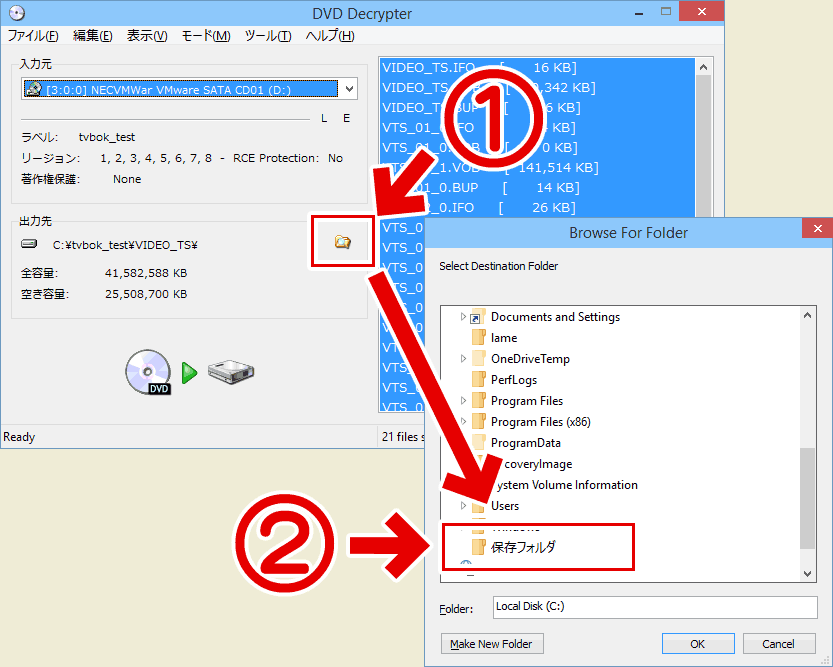Expand the Program Files node
The image size is (833, 667).
(463, 400)
